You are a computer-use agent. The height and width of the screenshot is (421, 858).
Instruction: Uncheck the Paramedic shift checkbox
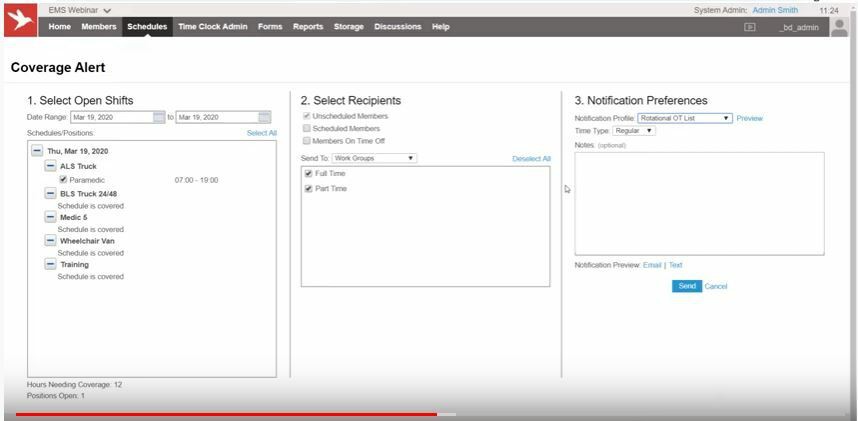64,180
